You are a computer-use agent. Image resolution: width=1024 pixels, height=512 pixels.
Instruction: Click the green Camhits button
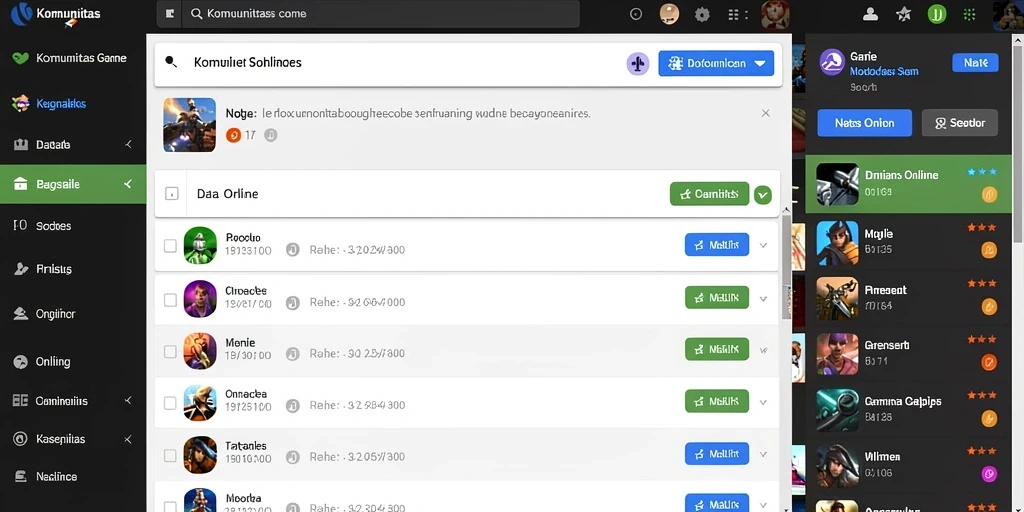(x=709, y=193)
